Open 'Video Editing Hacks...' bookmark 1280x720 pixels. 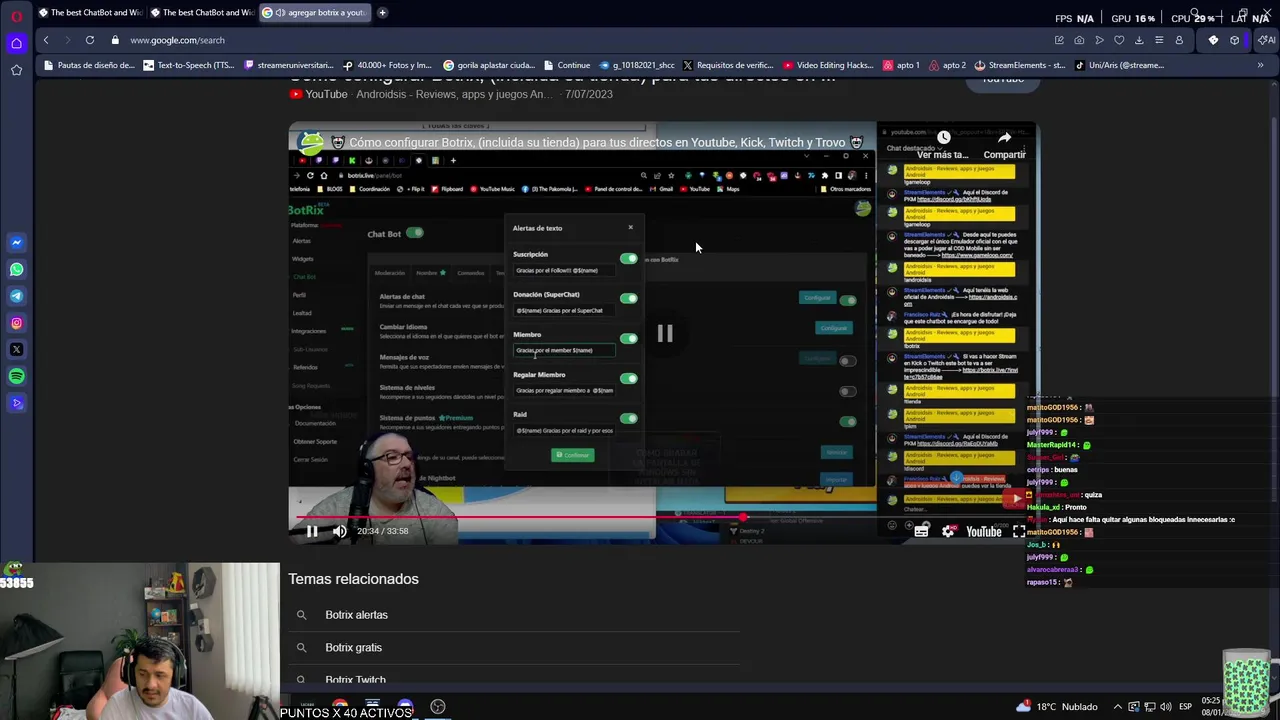coord(828,65)
